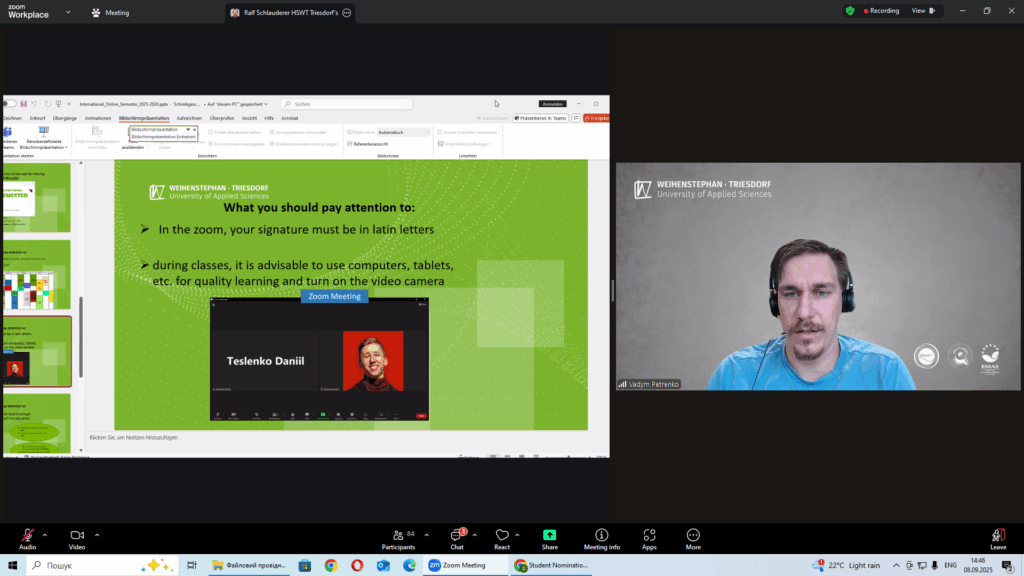
Task: Open the Zoom Workplace dropdown
Action: [x=67, y=12]
